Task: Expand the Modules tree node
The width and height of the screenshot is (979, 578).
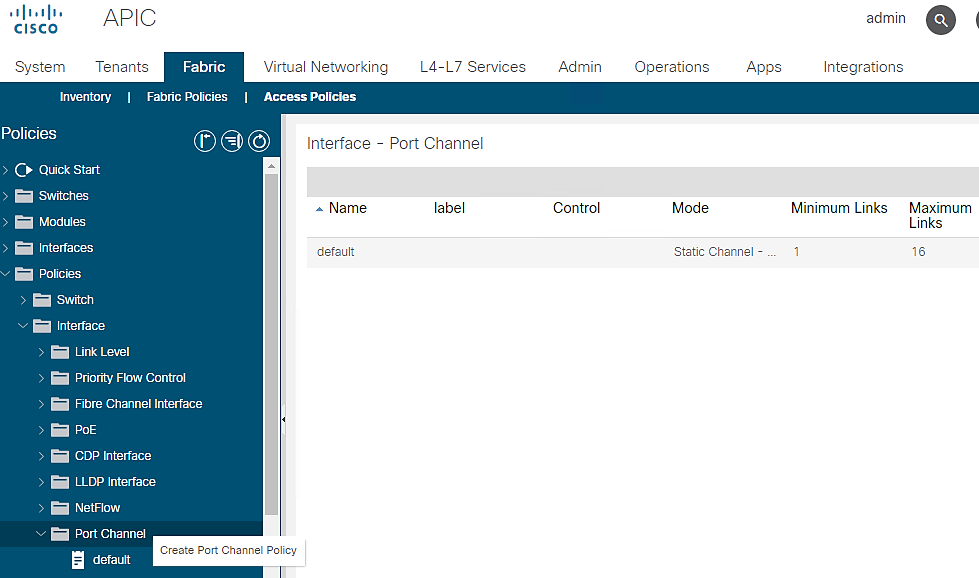Action: click(x=6, y=222)
